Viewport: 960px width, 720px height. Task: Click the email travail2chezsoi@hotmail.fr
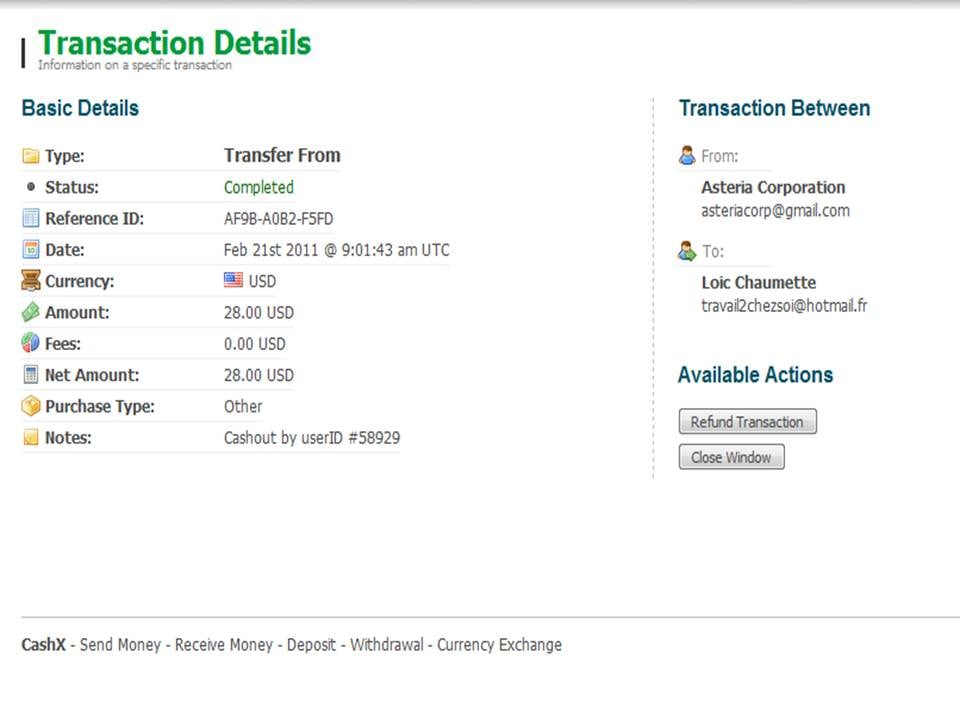click(x=784, y=306)
